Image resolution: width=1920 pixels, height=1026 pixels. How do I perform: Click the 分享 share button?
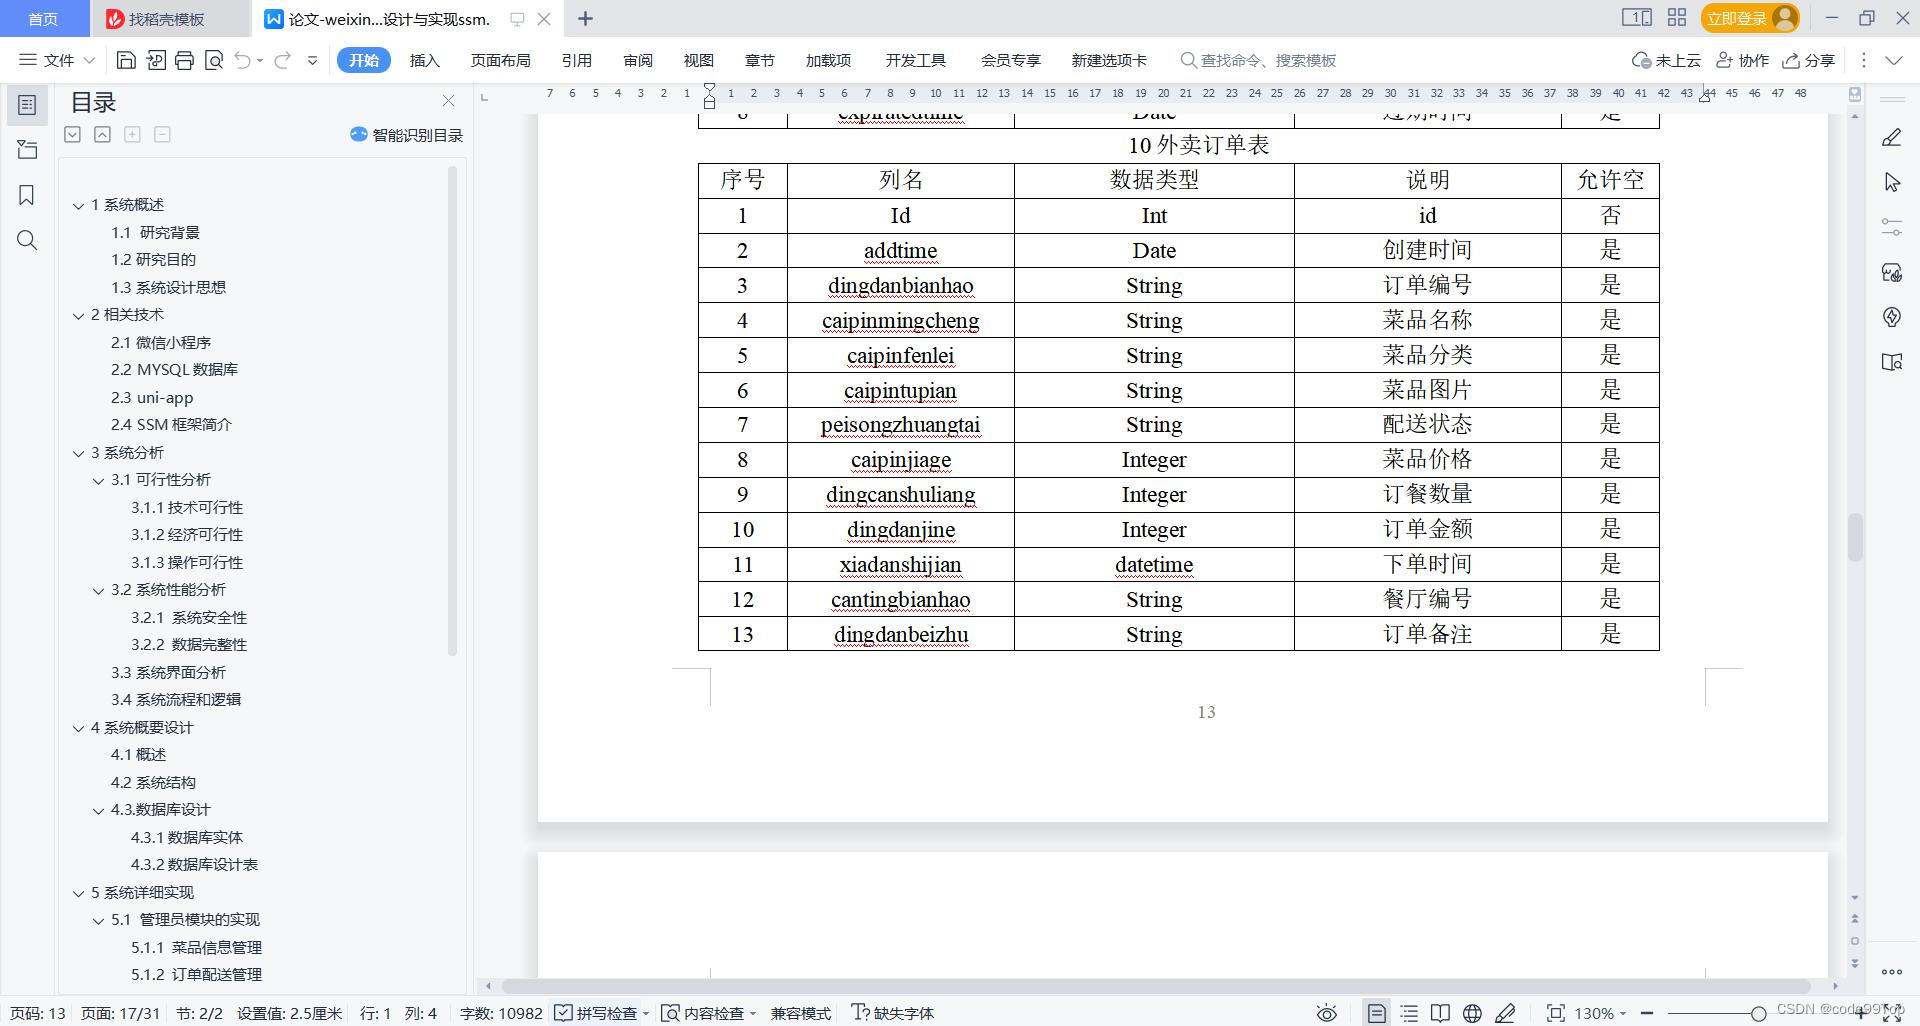coord(1809,60)
